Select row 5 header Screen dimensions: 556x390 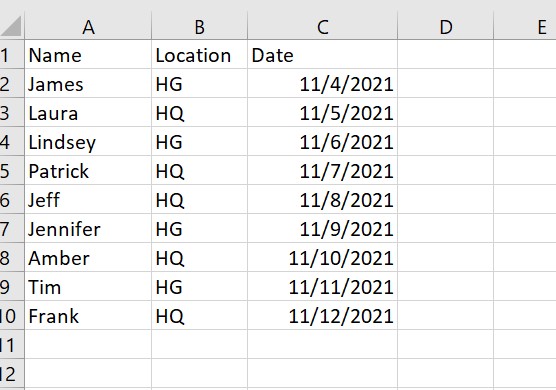[x=12, y=171]
